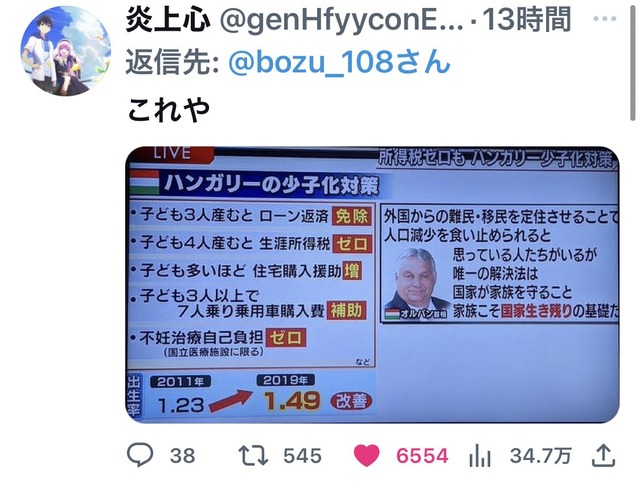640x489 pixels.
Task: Open the 13時間 timestamp
Action: [527, 20]
